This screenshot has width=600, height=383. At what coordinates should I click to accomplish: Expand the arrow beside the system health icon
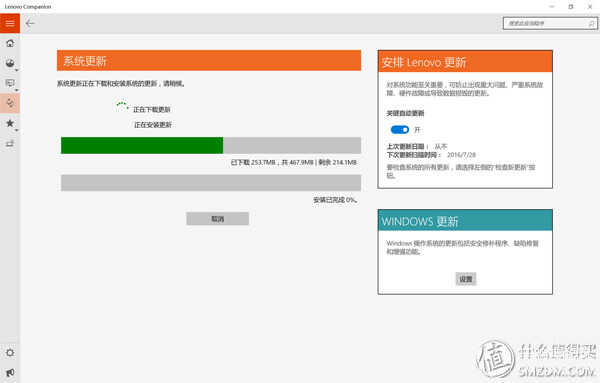point(17,70)
